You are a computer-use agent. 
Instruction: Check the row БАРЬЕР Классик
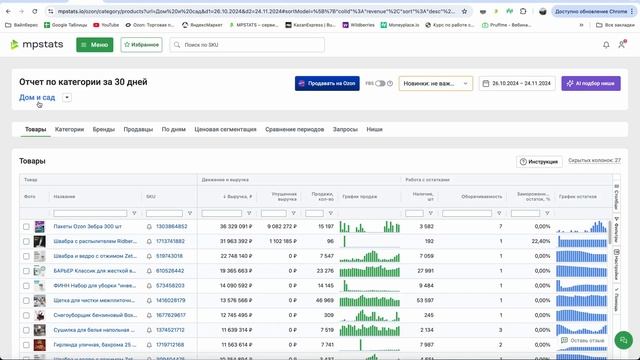tap(26, 271)
